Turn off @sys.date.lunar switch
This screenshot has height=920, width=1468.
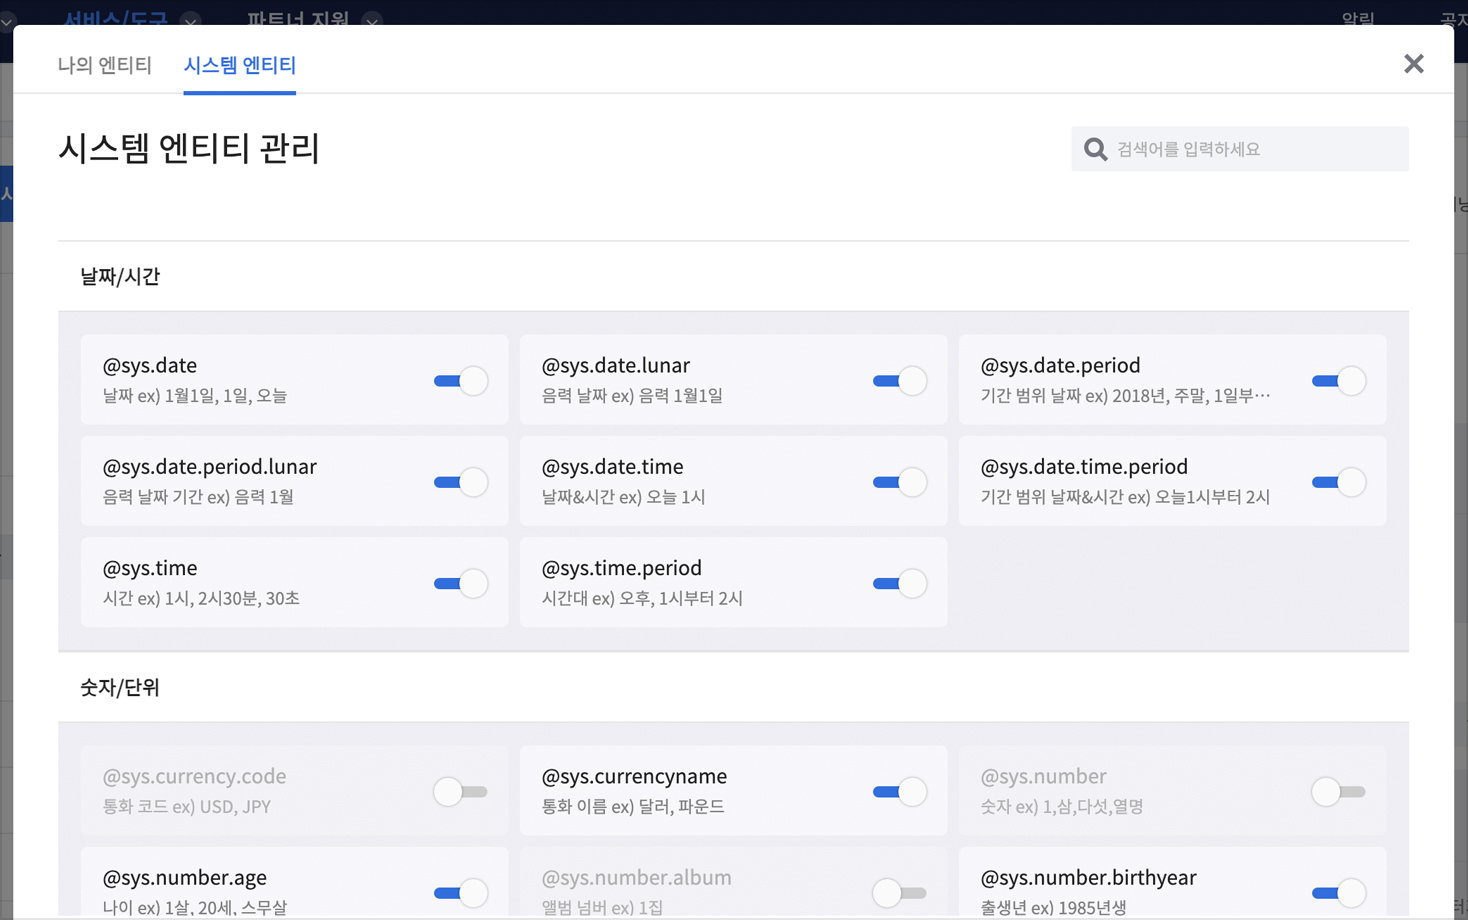tap(899, 381)
